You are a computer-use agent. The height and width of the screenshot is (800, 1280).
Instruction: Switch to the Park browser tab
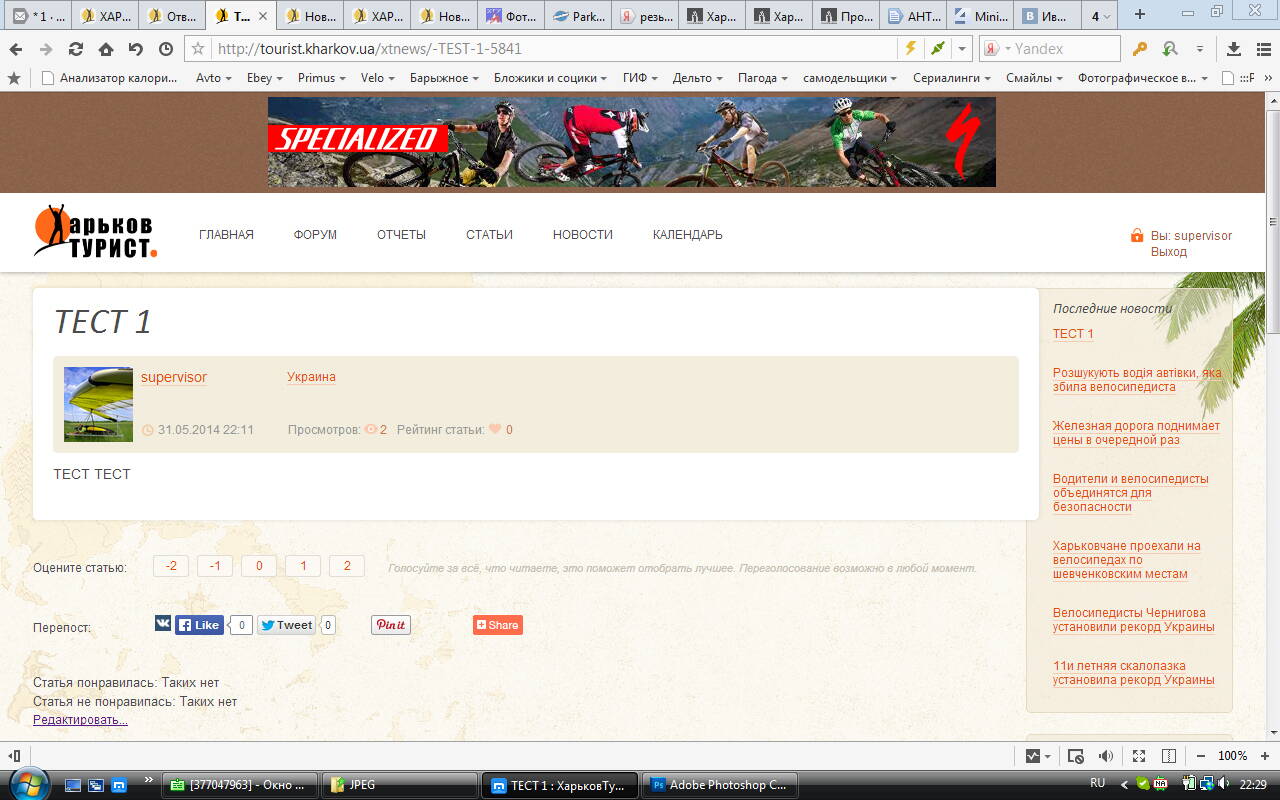click(578, 16)
